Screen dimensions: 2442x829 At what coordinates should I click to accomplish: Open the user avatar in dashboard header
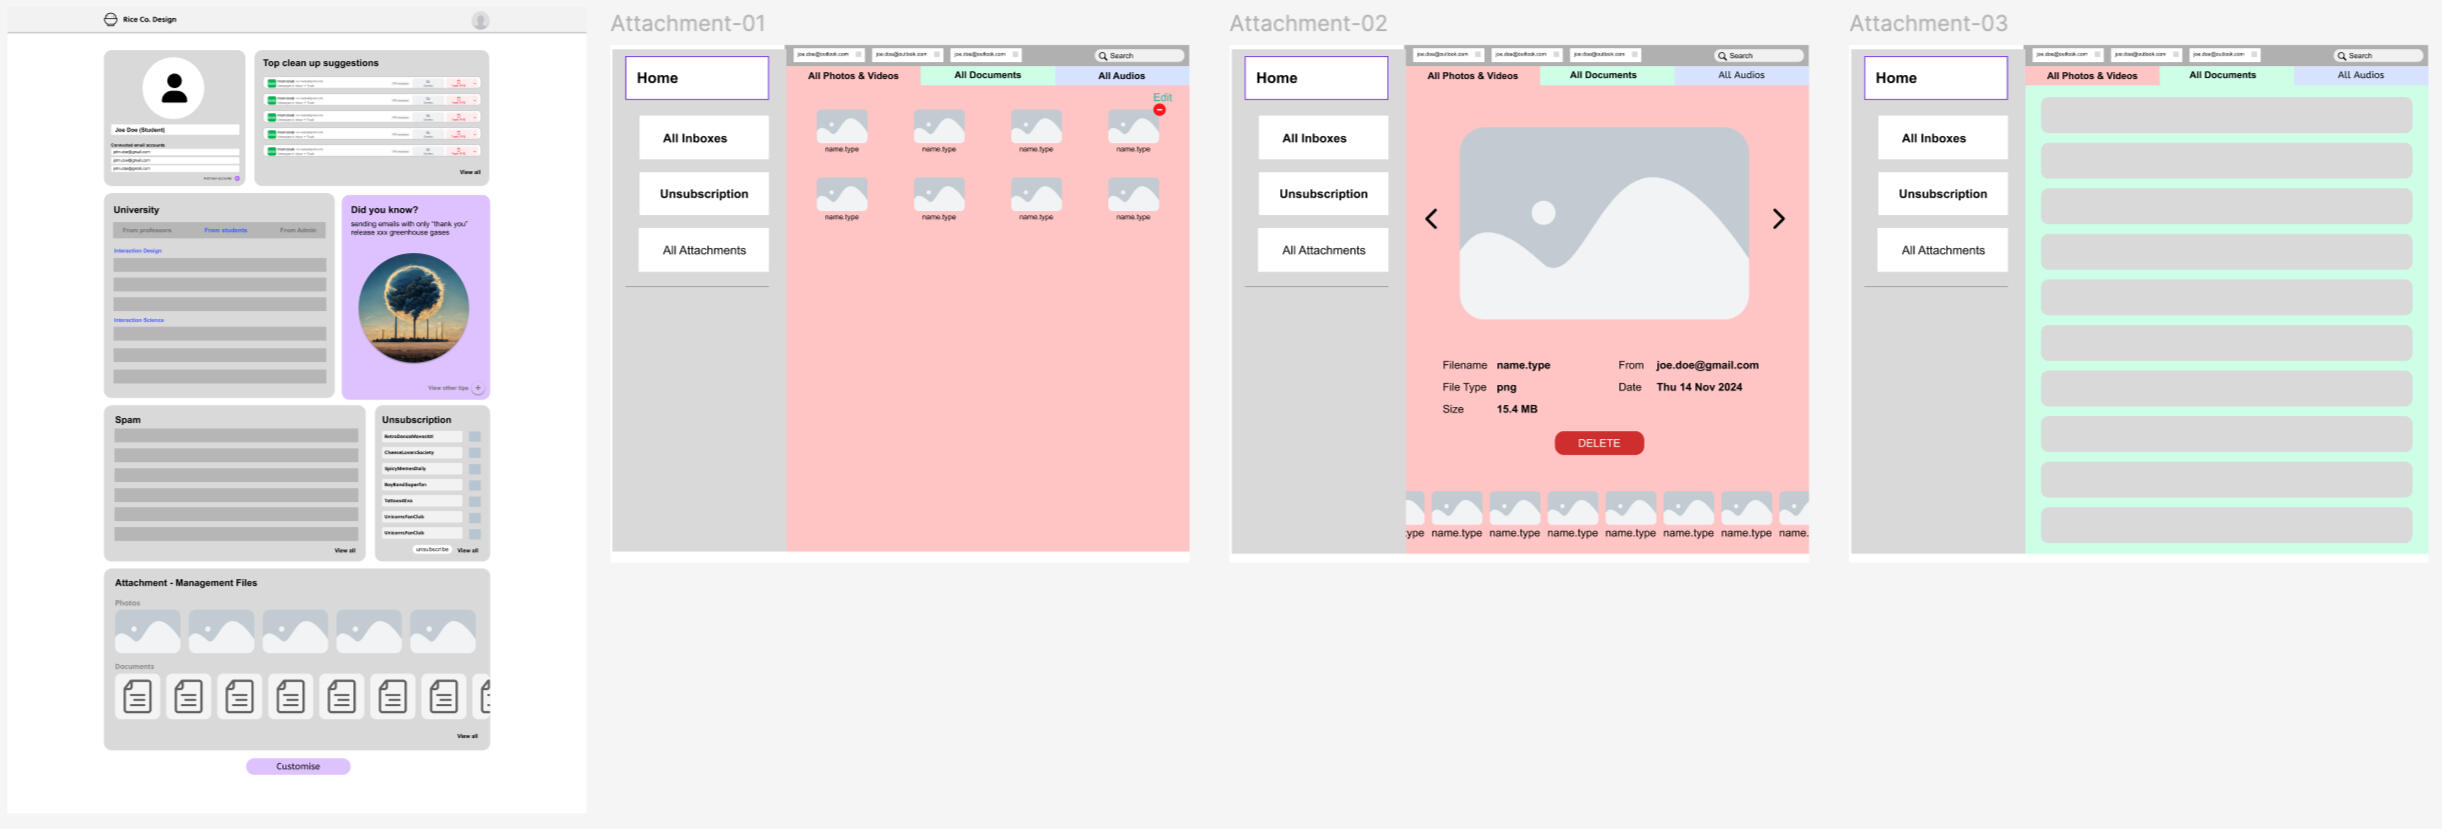pos(480,20)
